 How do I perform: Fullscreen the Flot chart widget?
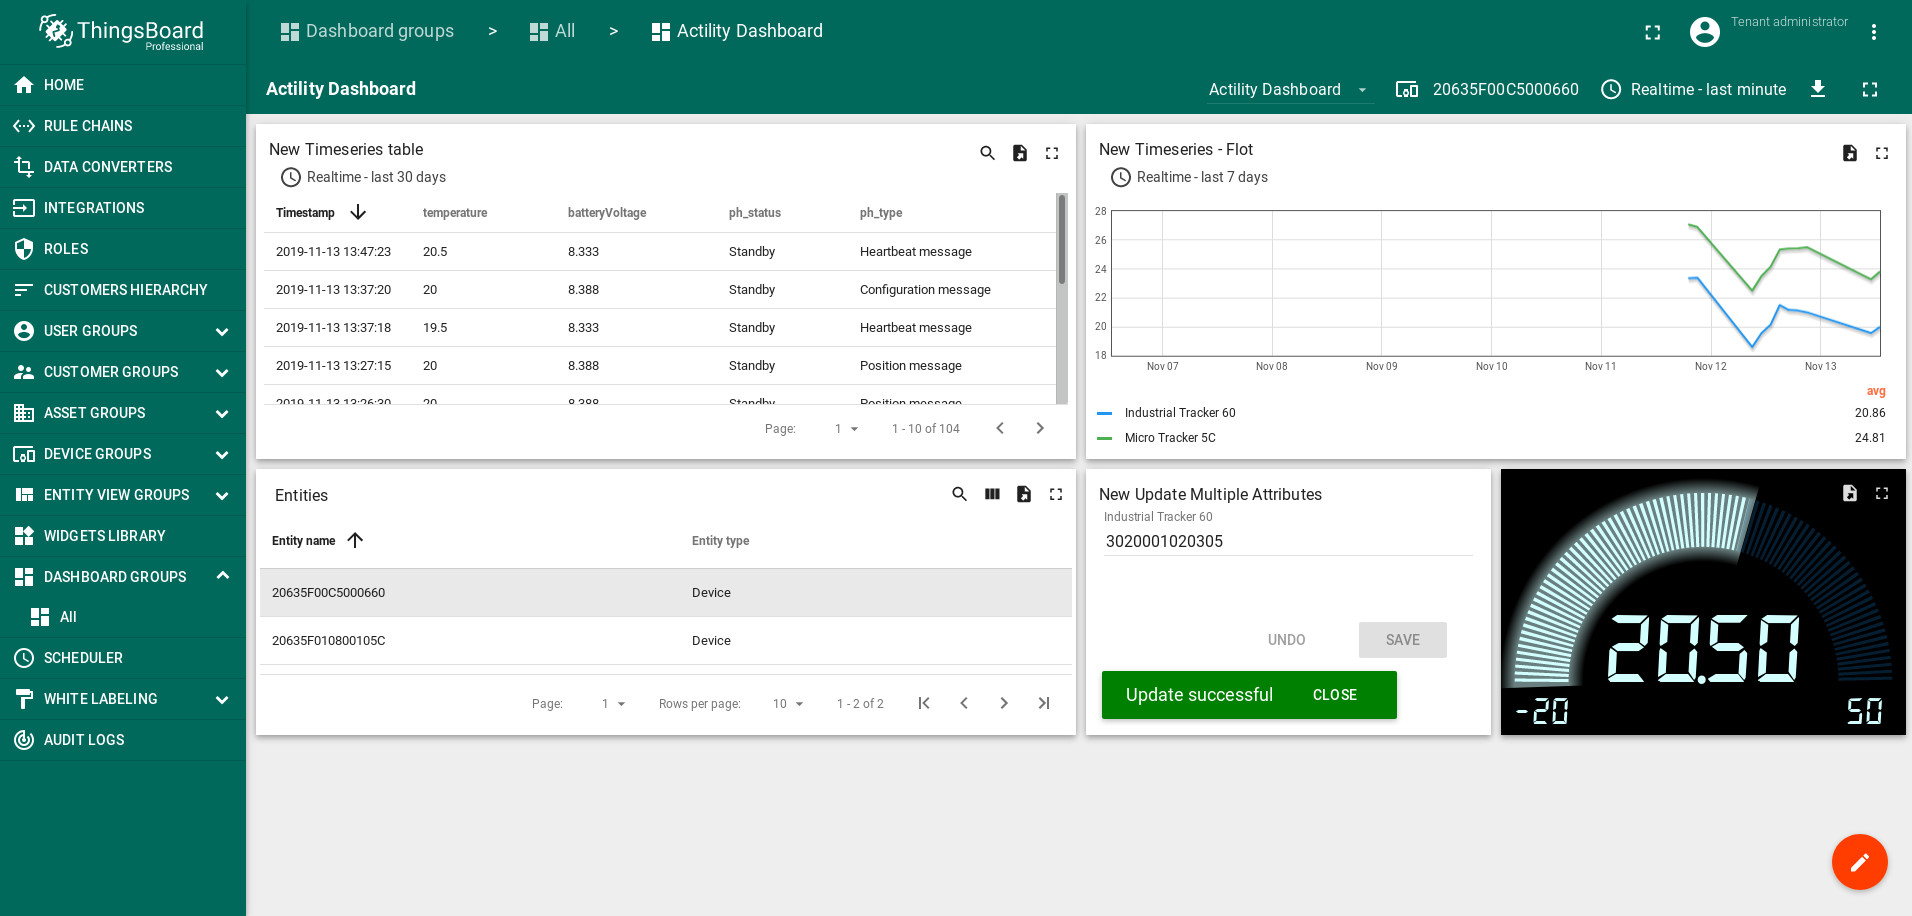tap(1882, 153)
